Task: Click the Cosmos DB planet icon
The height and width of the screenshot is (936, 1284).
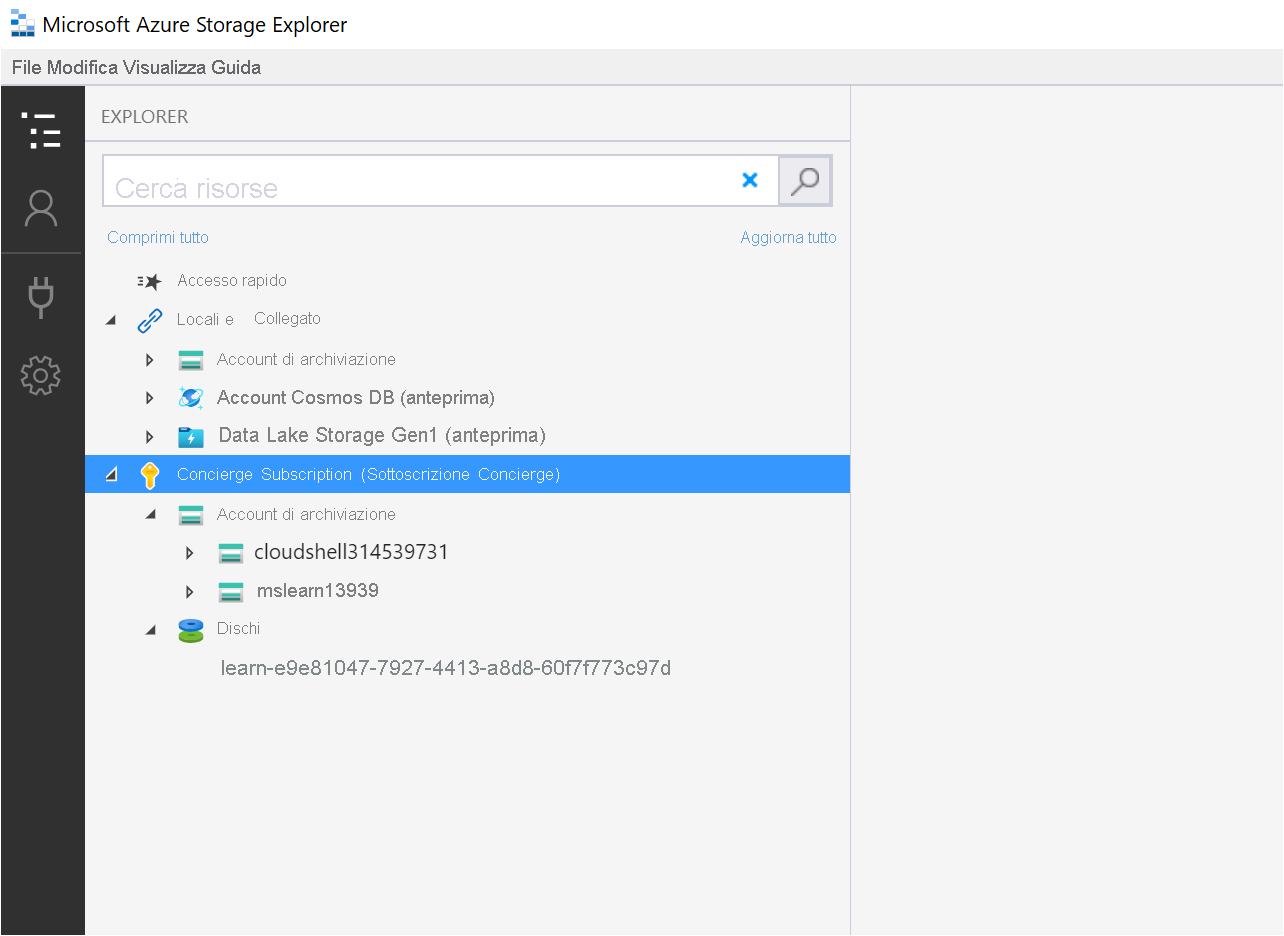Action: [190, 398]
